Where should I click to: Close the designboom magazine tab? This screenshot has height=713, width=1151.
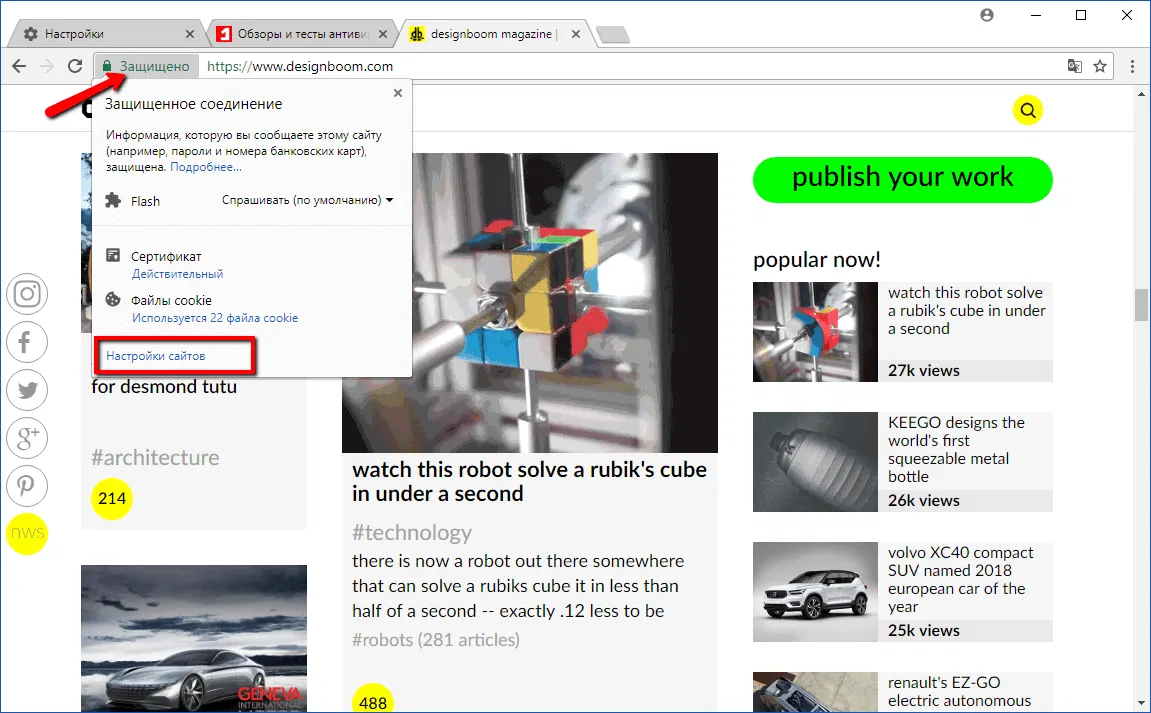point(576,34)
